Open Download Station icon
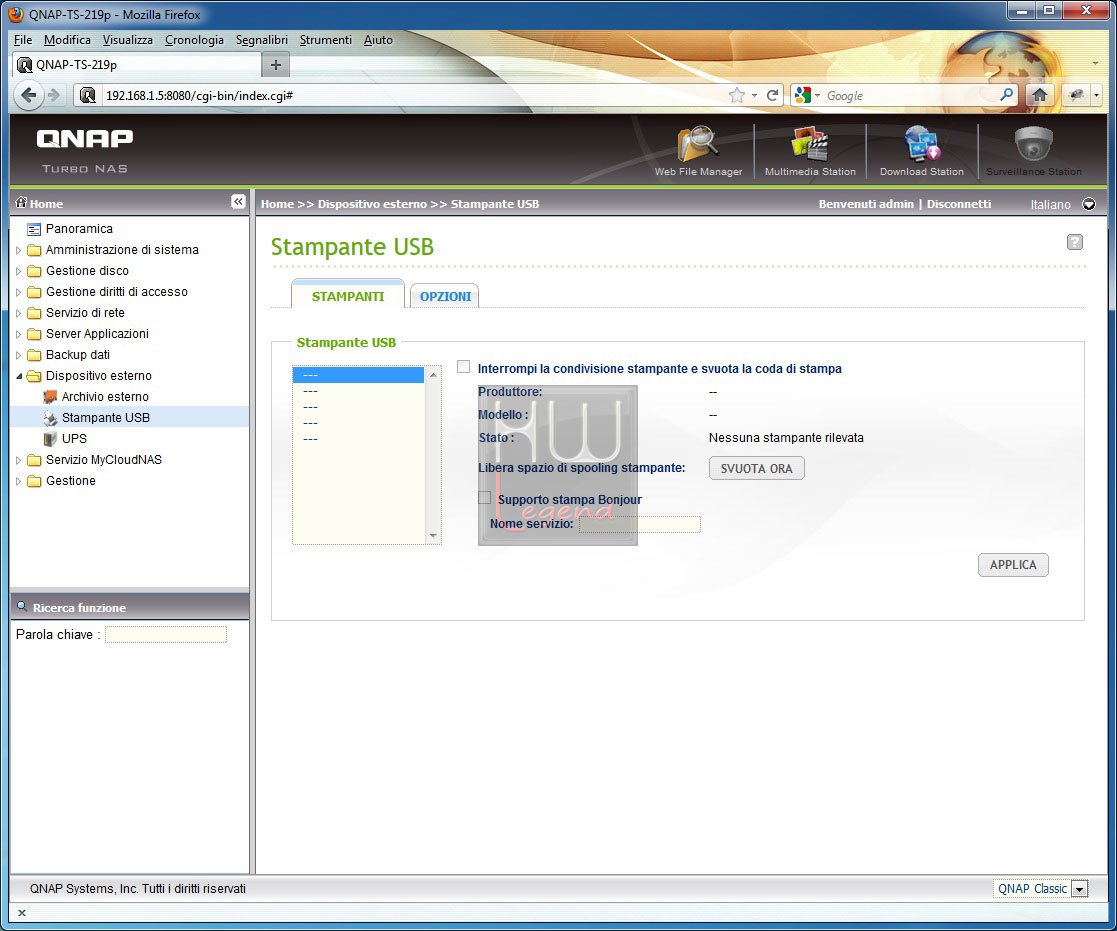The image size is (1117, 931). click(922, 145)
